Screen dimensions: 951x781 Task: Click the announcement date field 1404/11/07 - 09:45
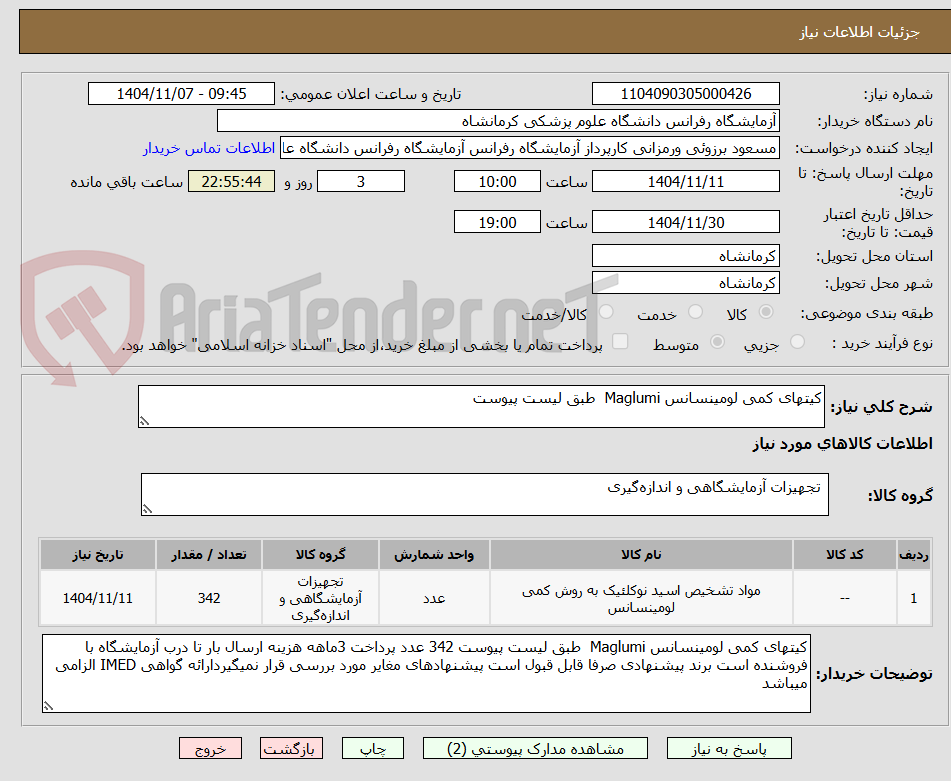(181, 94)
